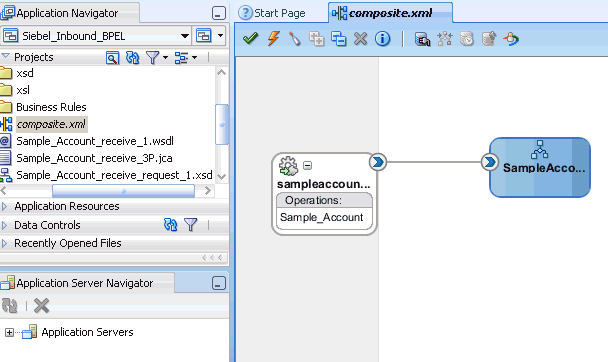
Task: Select composite.xml in the Projects tree
Action: pos(51,124)
